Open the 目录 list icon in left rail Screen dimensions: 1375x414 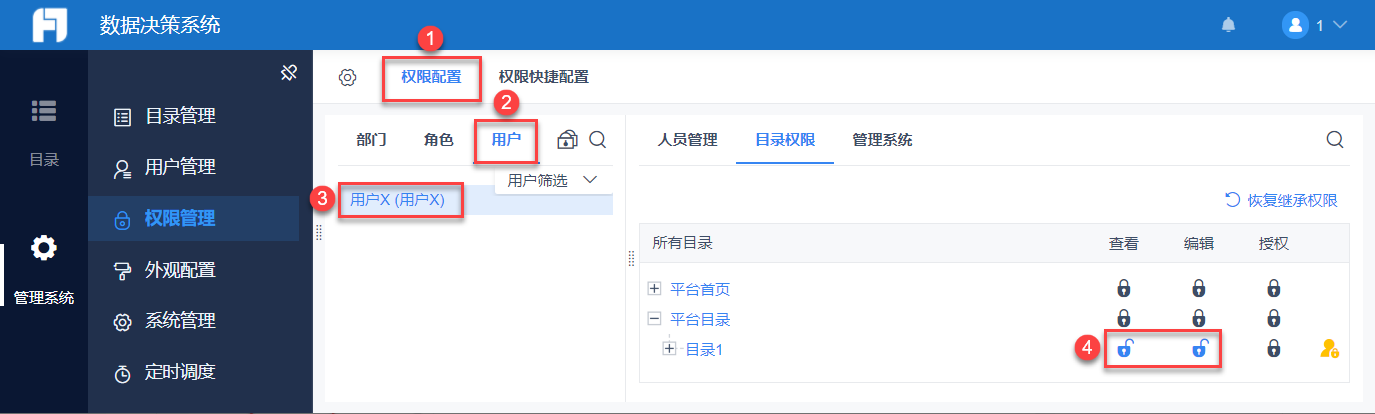coord(43,112)
